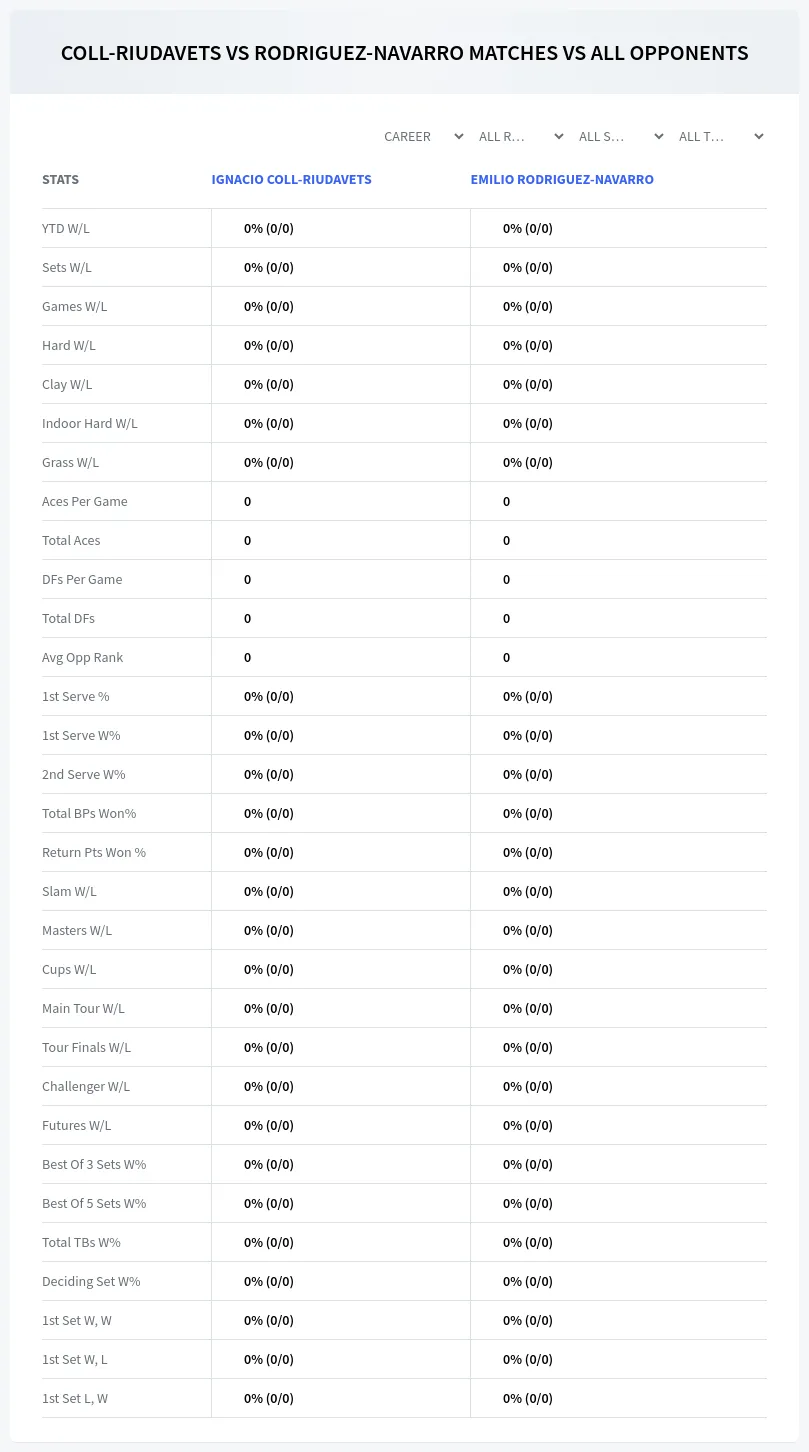Select the YTD W/L row label

pos(66,228)
